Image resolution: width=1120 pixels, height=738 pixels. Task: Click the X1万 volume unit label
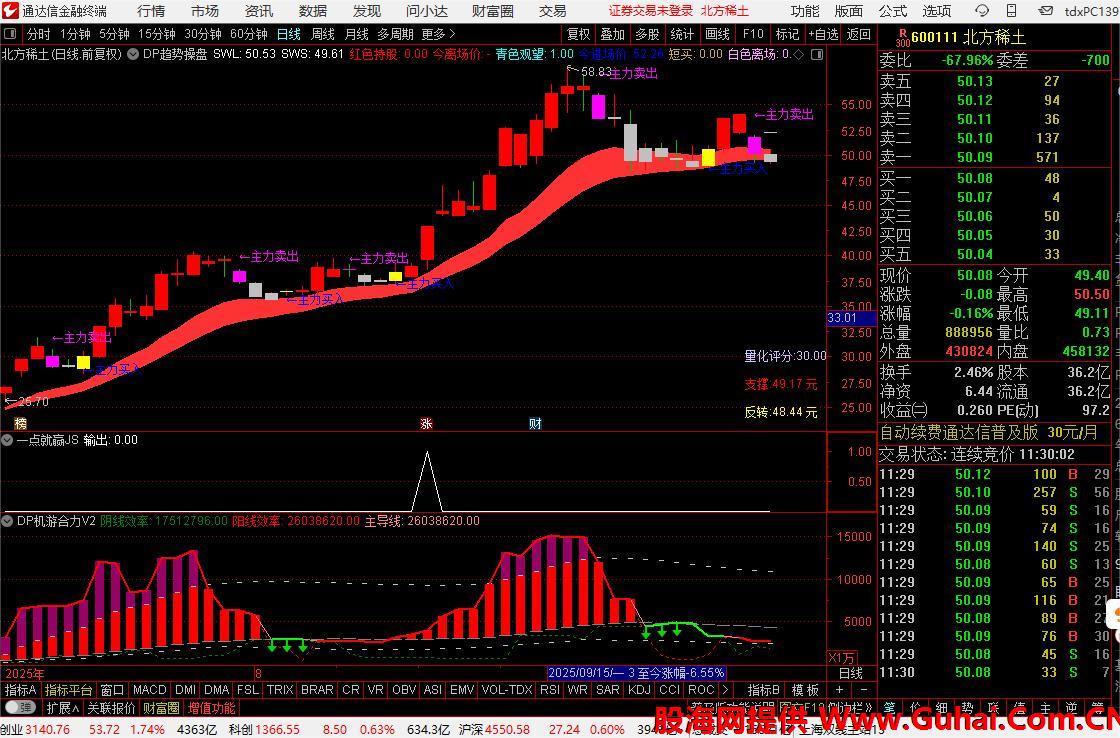point(841,657)
